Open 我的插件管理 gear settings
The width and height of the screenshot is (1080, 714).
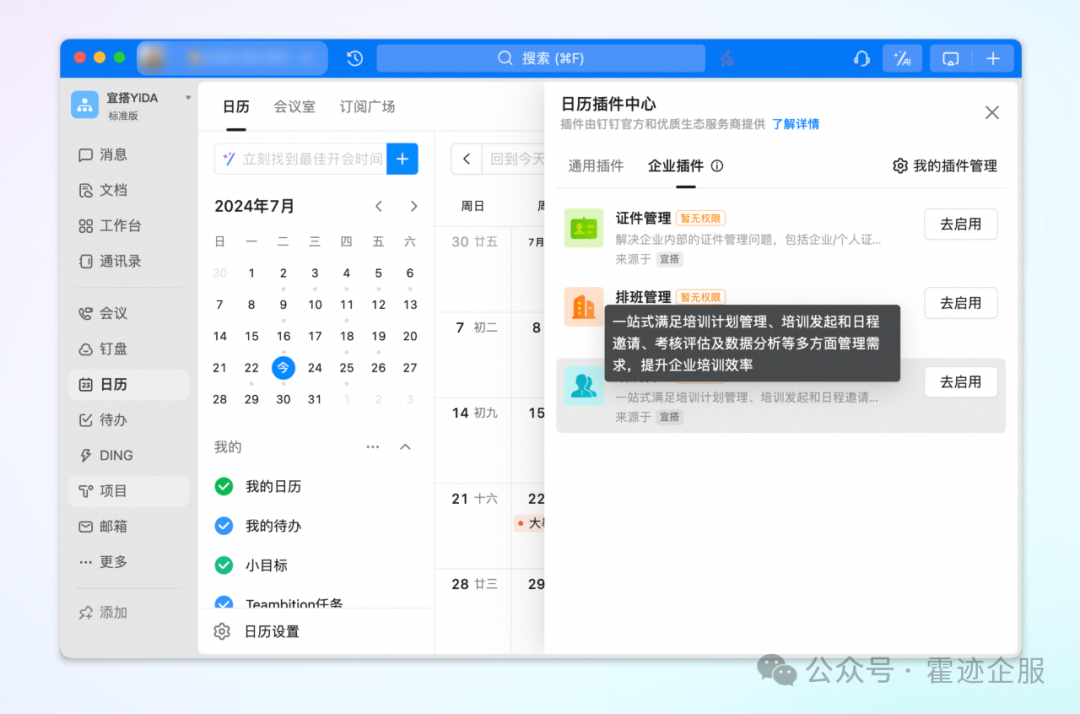click(x=900, y=166)
